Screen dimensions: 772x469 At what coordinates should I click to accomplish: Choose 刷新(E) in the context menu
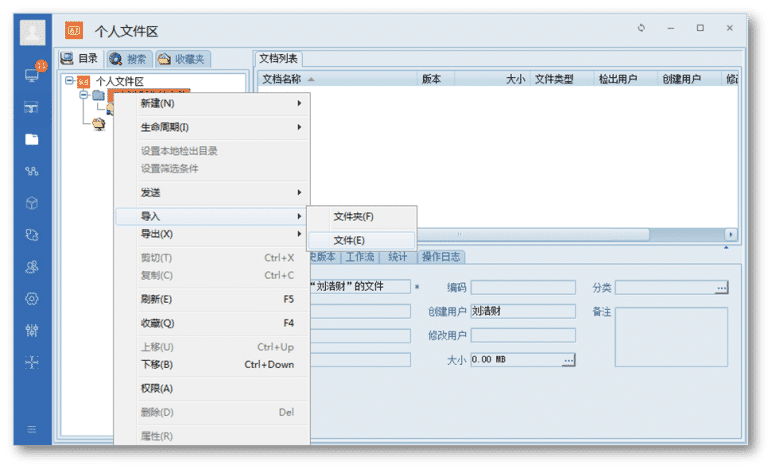(212, 299)
